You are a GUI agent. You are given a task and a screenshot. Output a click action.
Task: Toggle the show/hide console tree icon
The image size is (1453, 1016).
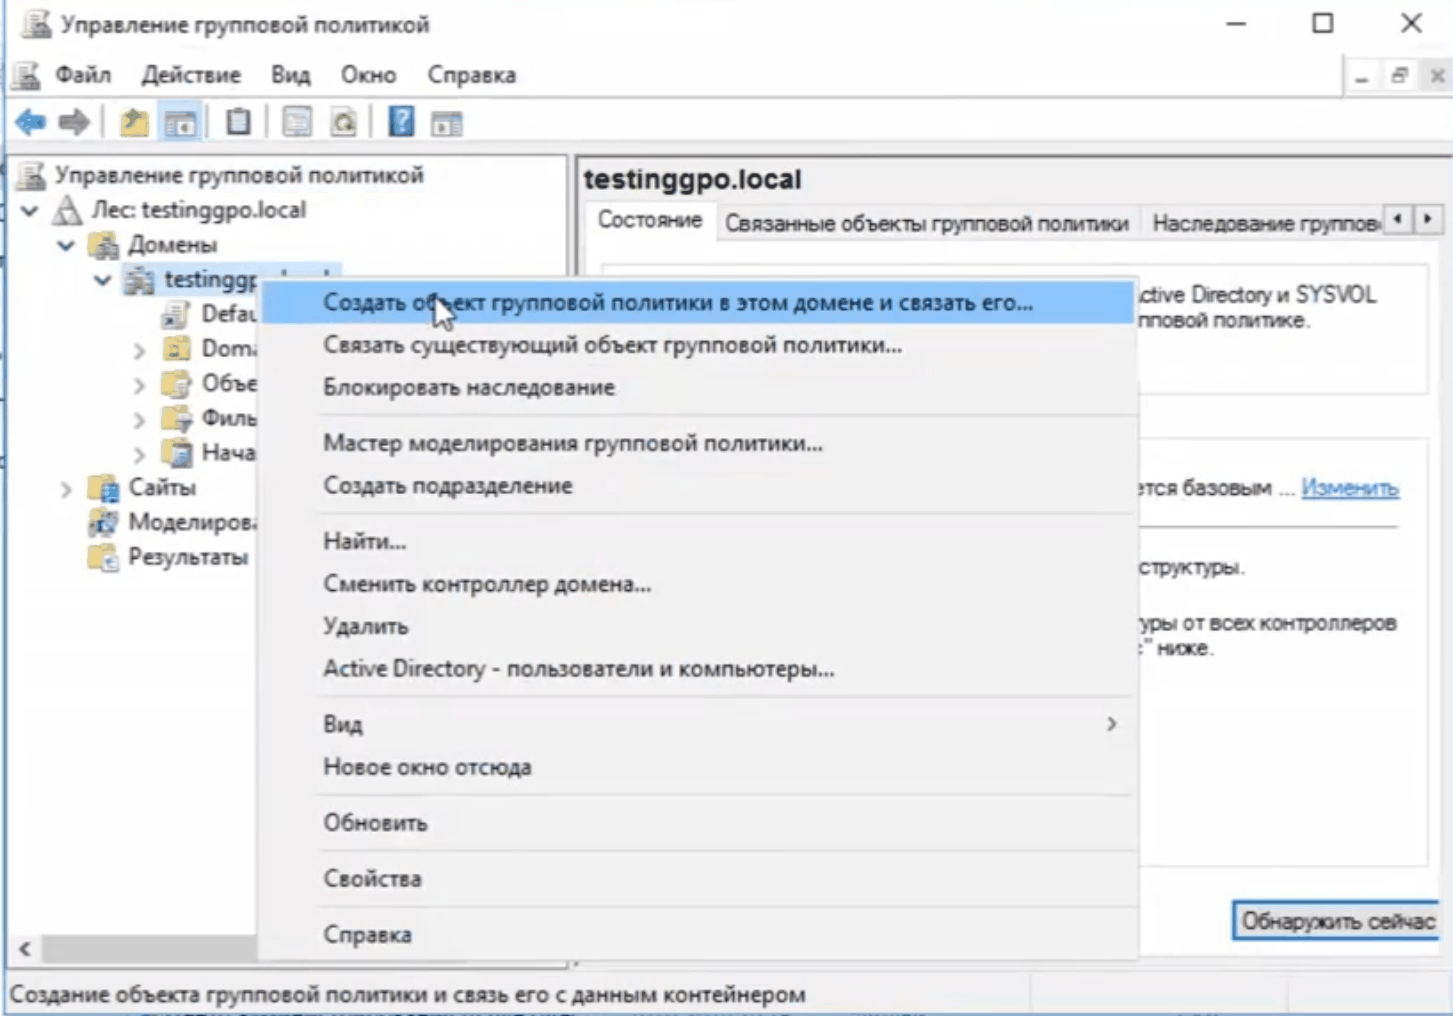tap(181, 123)
